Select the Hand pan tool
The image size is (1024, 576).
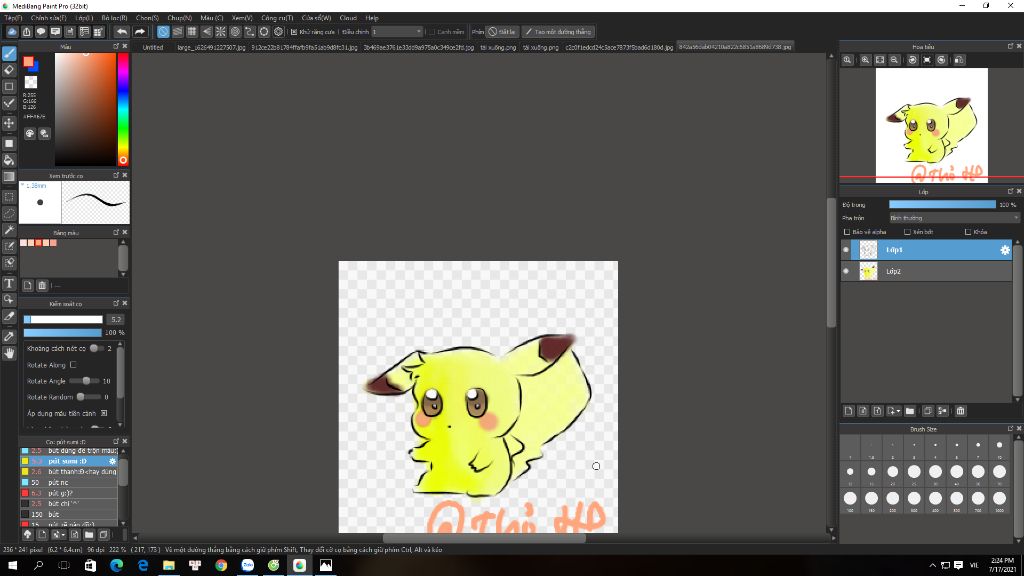click(x=9, y=353)
